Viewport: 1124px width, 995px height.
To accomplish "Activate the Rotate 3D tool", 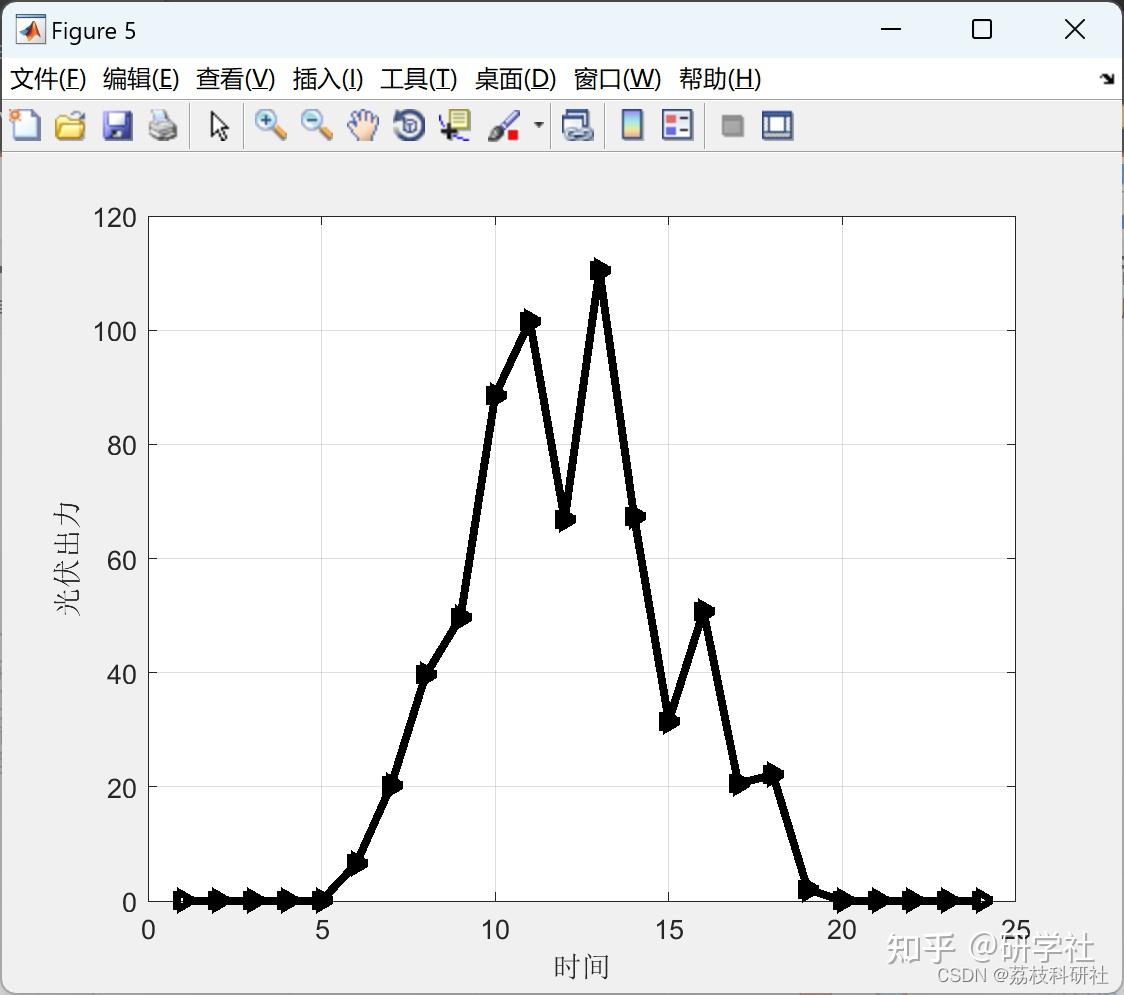I will coord(408,125).
